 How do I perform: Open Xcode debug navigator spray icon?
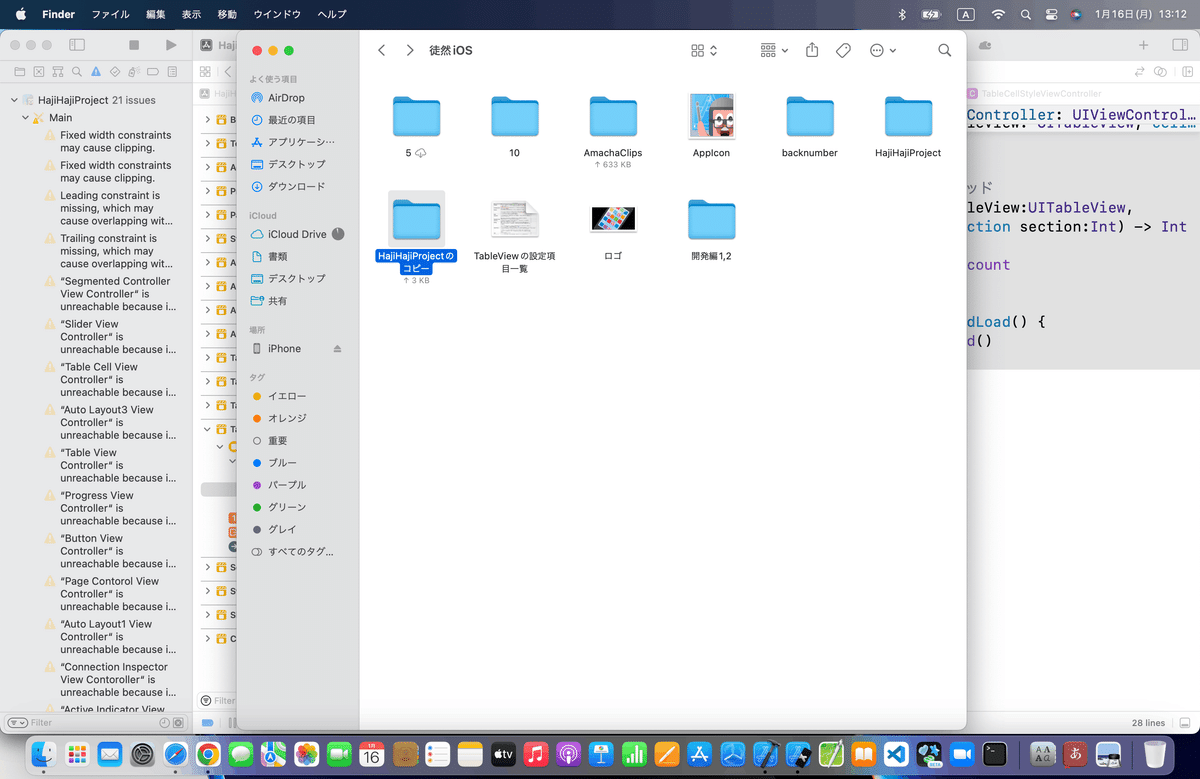click(x=134, y=71)
